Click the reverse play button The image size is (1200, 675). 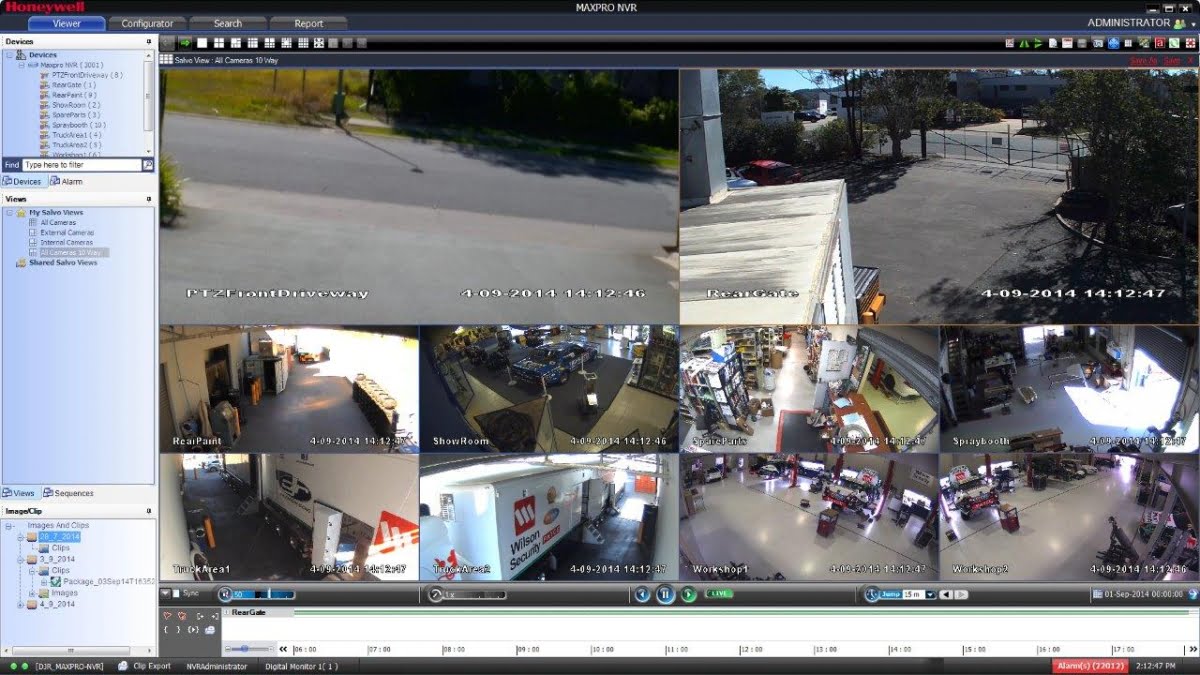[642, 595]
